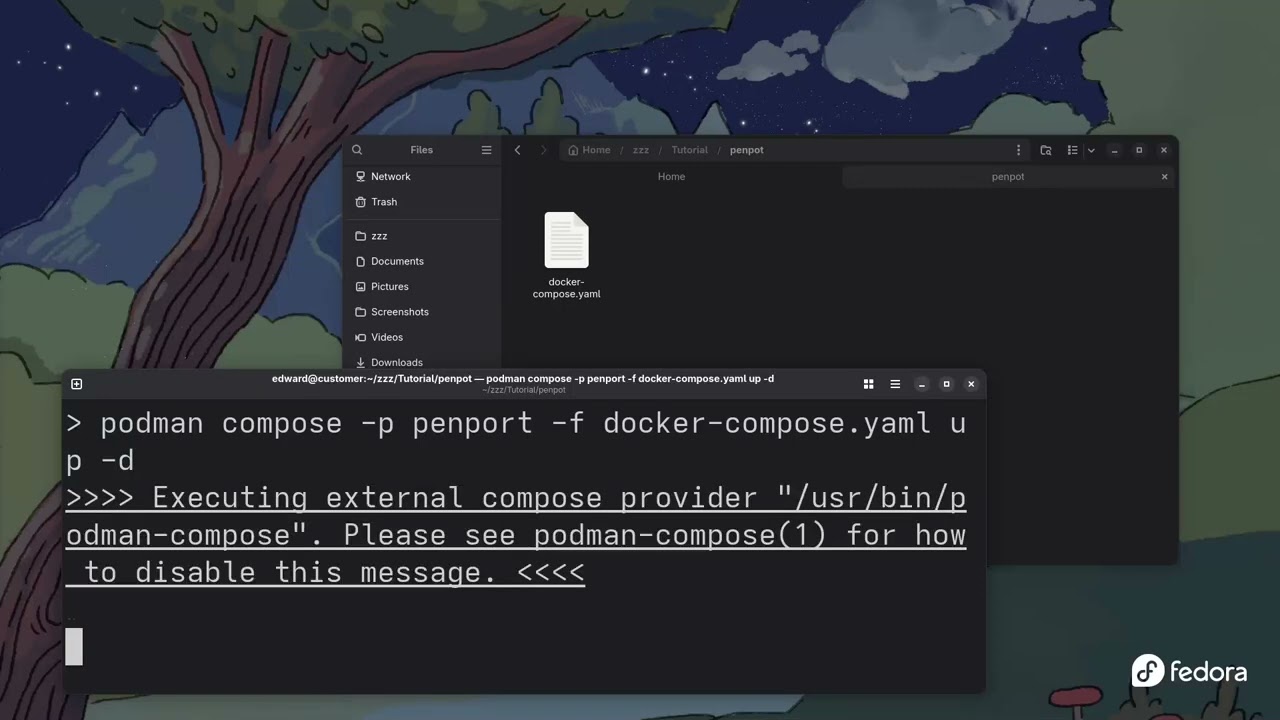Viewport: 1280px width, 720px height.
Task: Close the Files window
Action: (1164, 150)
